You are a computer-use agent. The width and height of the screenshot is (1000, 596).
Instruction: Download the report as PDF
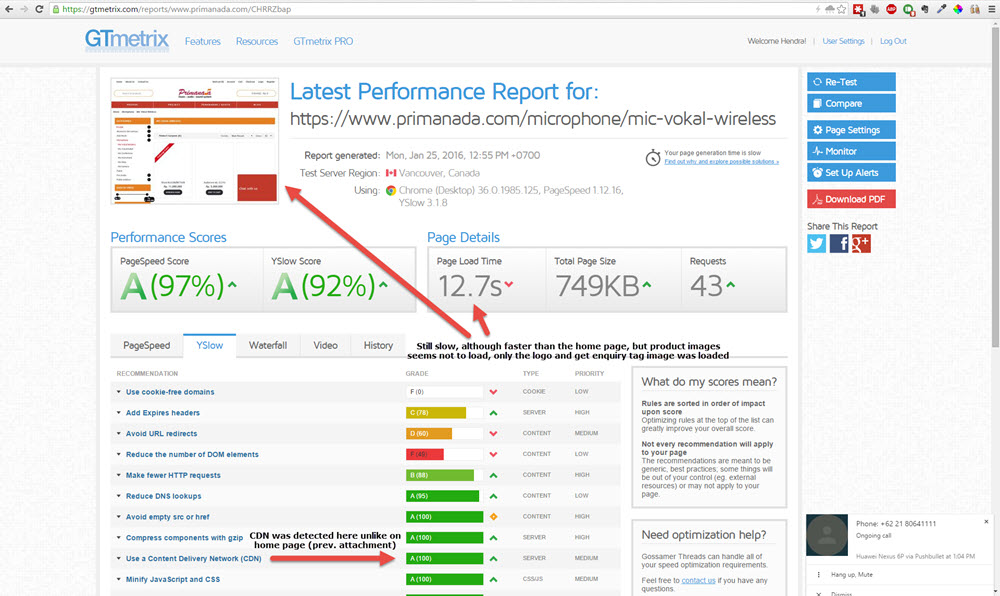851,199
